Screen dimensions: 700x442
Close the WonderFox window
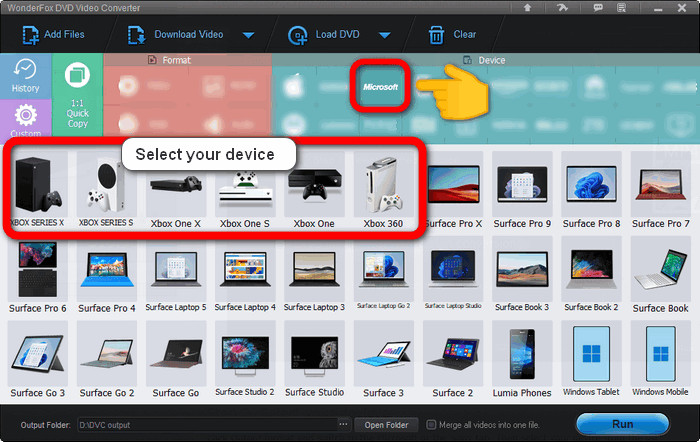[x=682, y=8]
